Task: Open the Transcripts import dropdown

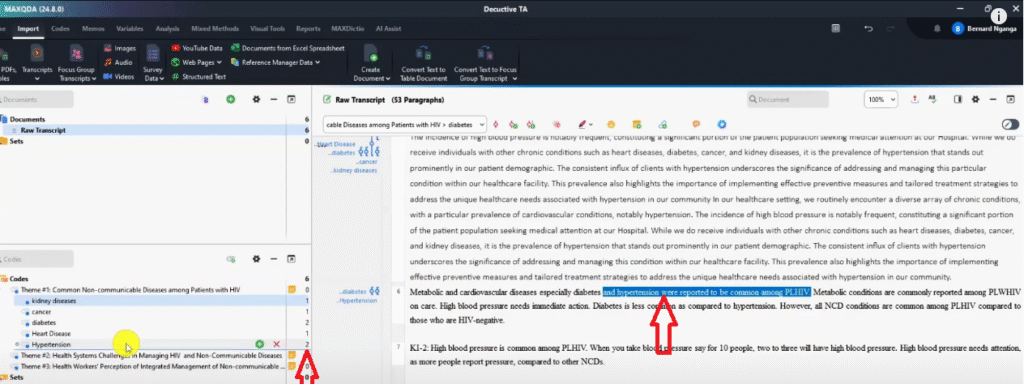Action: 37,63
